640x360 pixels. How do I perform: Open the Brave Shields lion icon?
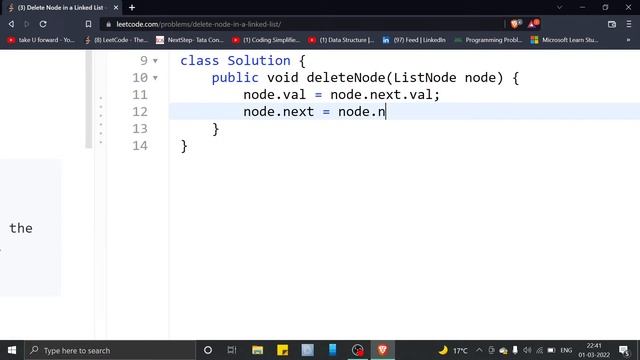[515, 24]
